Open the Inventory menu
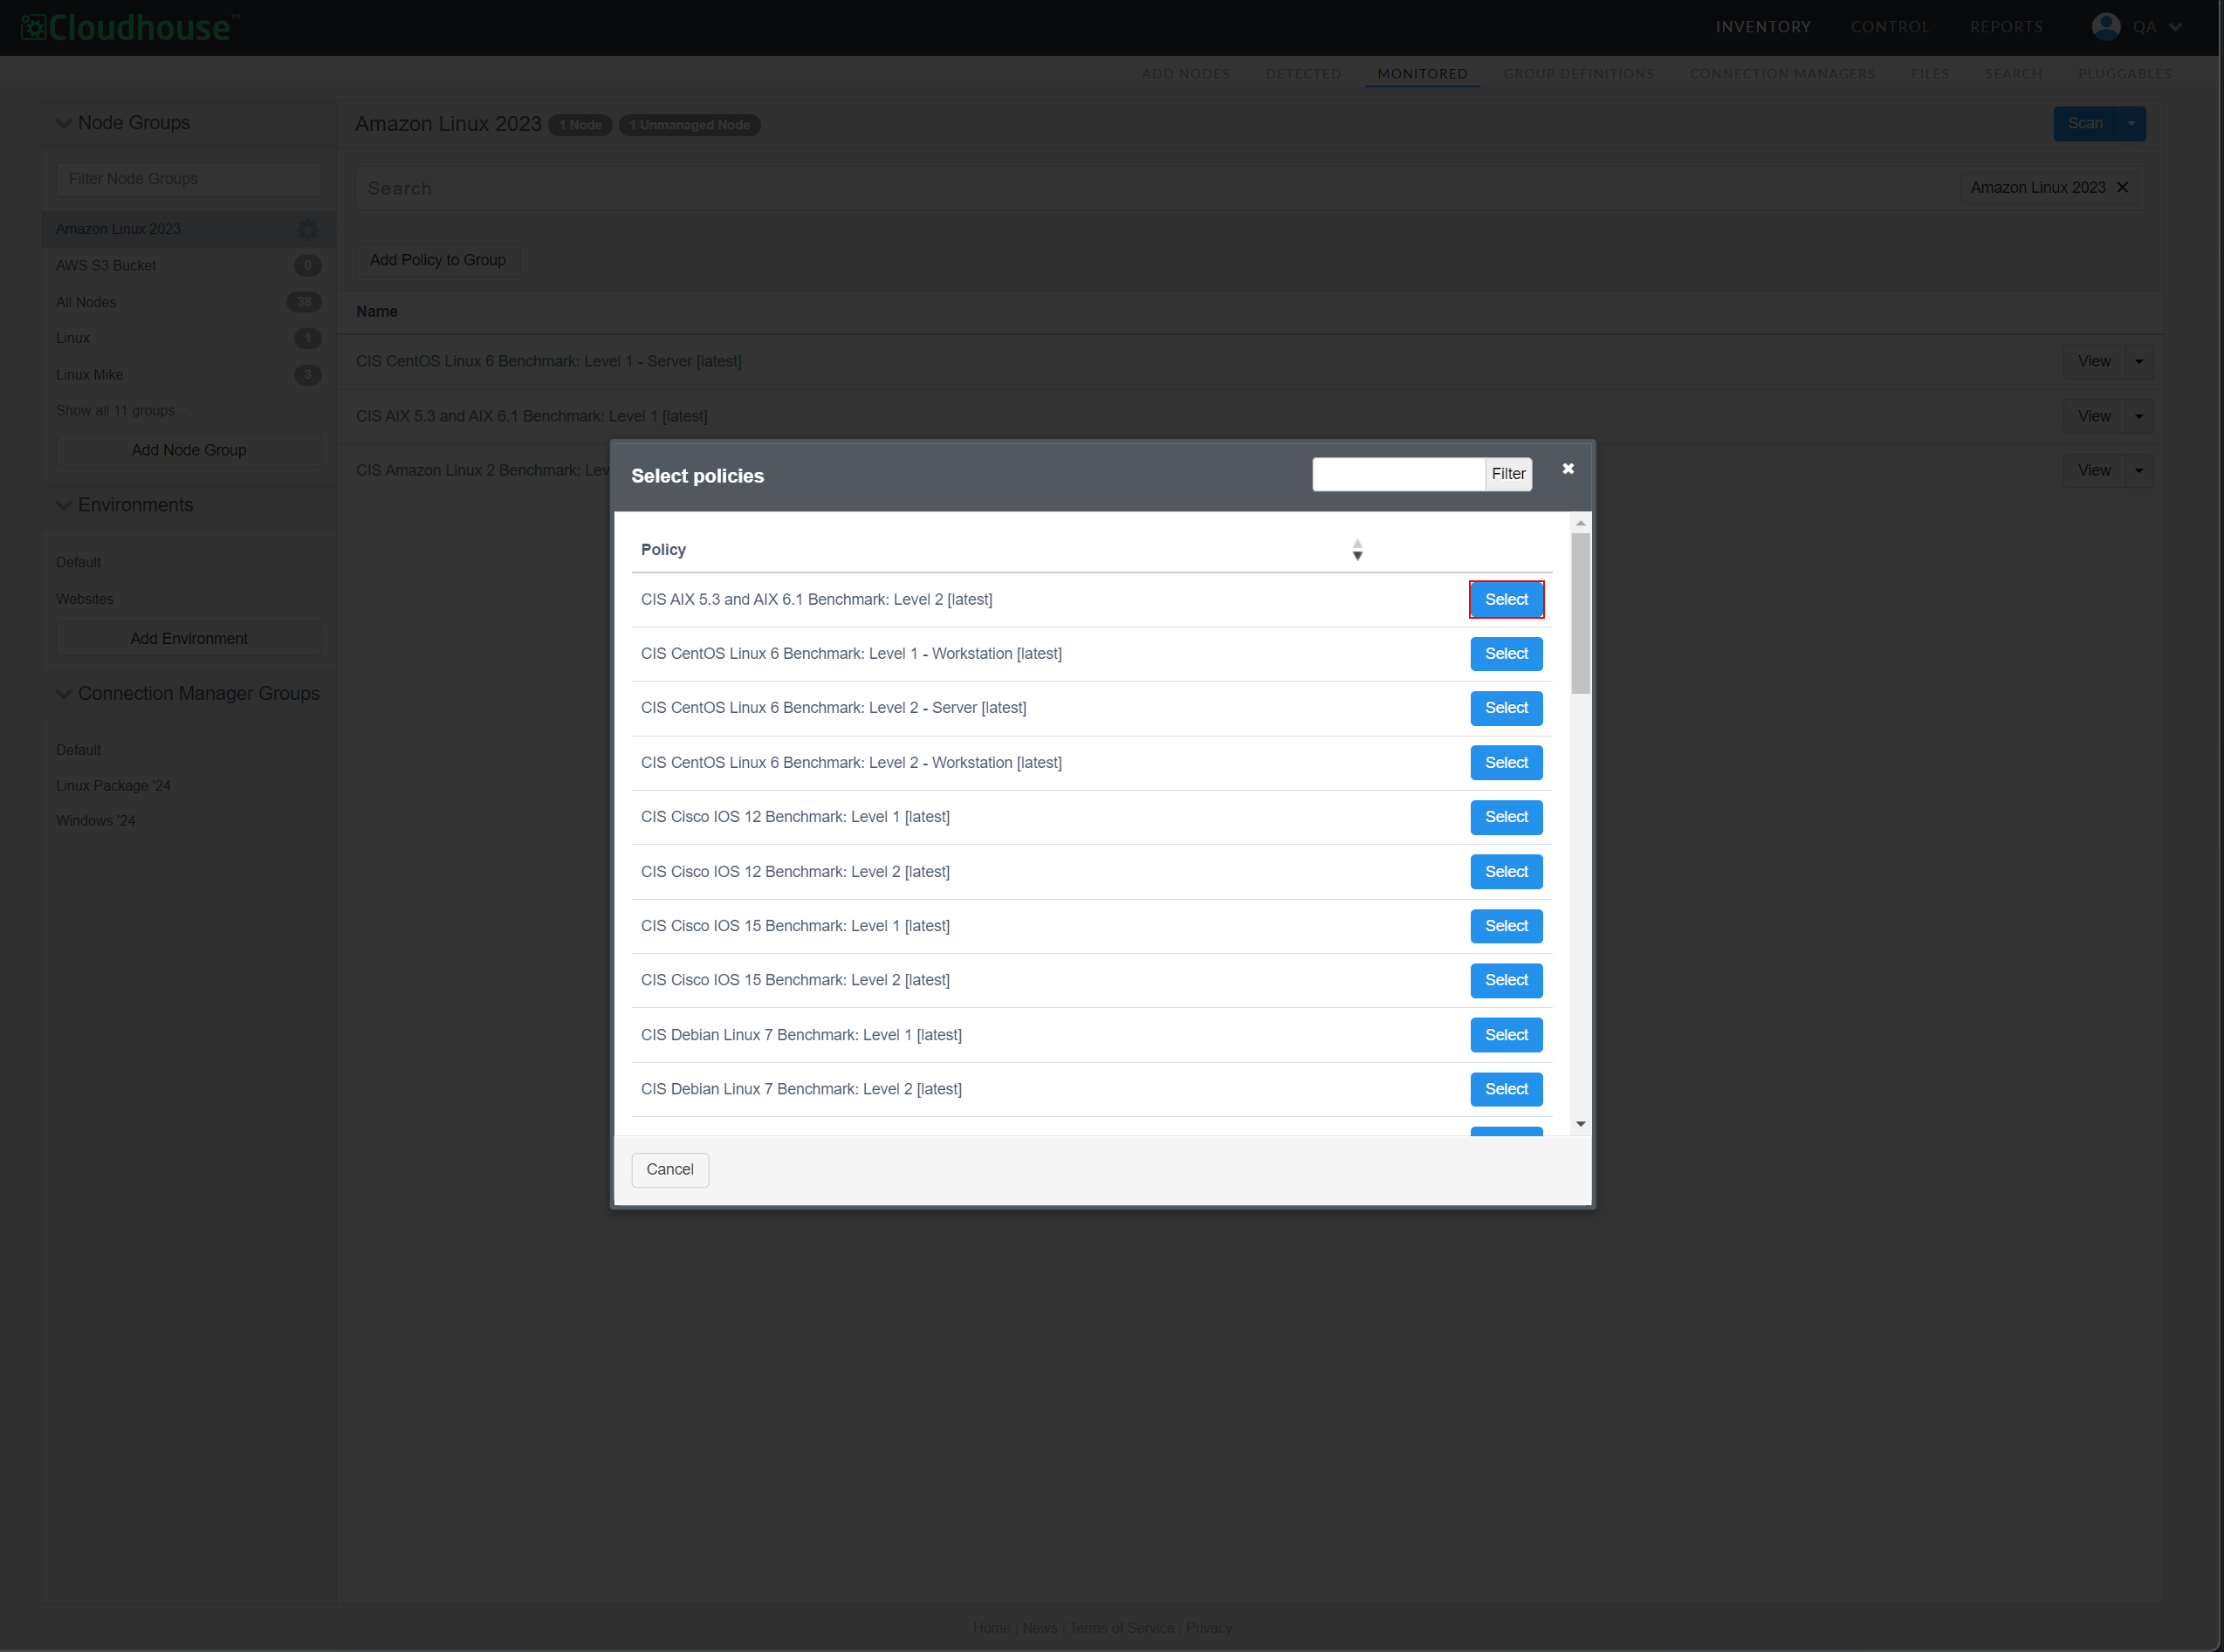This screenshot has height=1652, width=2224. pyautogui.click(x=1763, y=27)
